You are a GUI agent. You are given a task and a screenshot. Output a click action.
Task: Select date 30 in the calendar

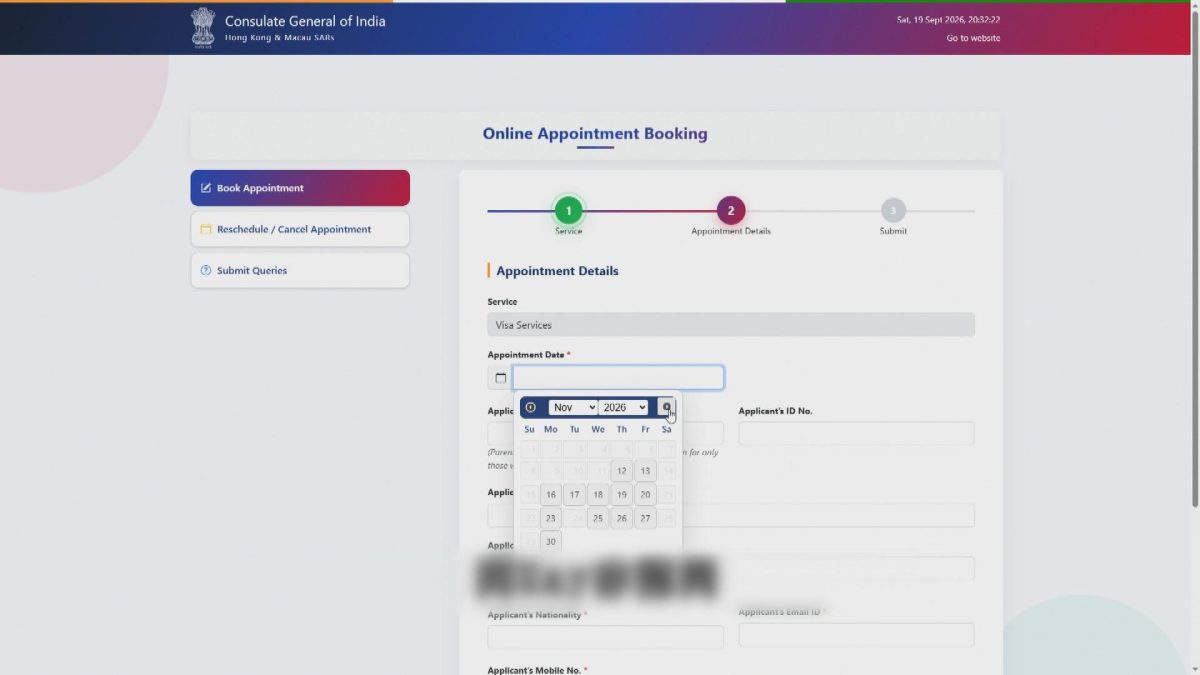click(550, 542)
